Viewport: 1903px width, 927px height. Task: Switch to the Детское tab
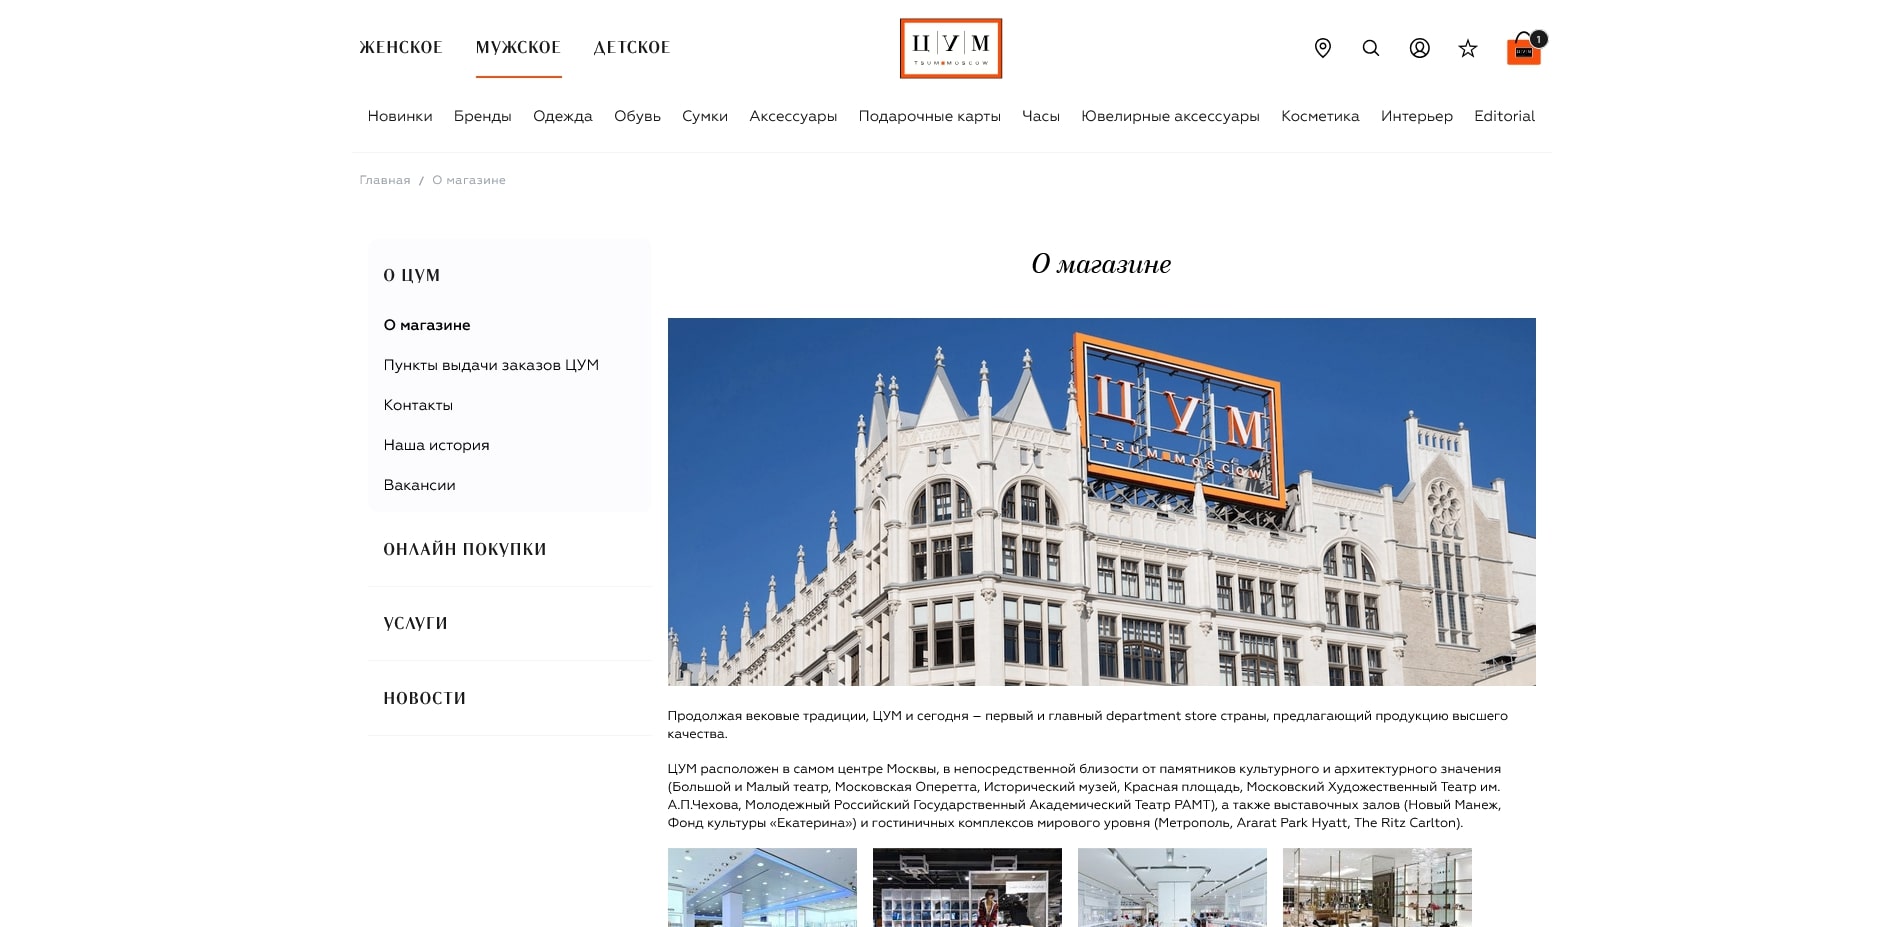pyautogui.click(x=631, y=47)
